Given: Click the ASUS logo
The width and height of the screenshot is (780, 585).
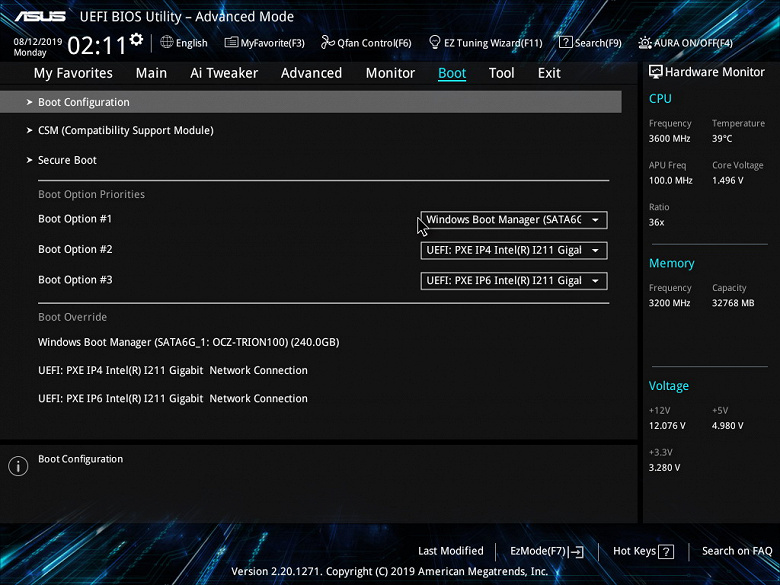Looking at the screenshot, I should pyautogui.click(x=40, y=16).
